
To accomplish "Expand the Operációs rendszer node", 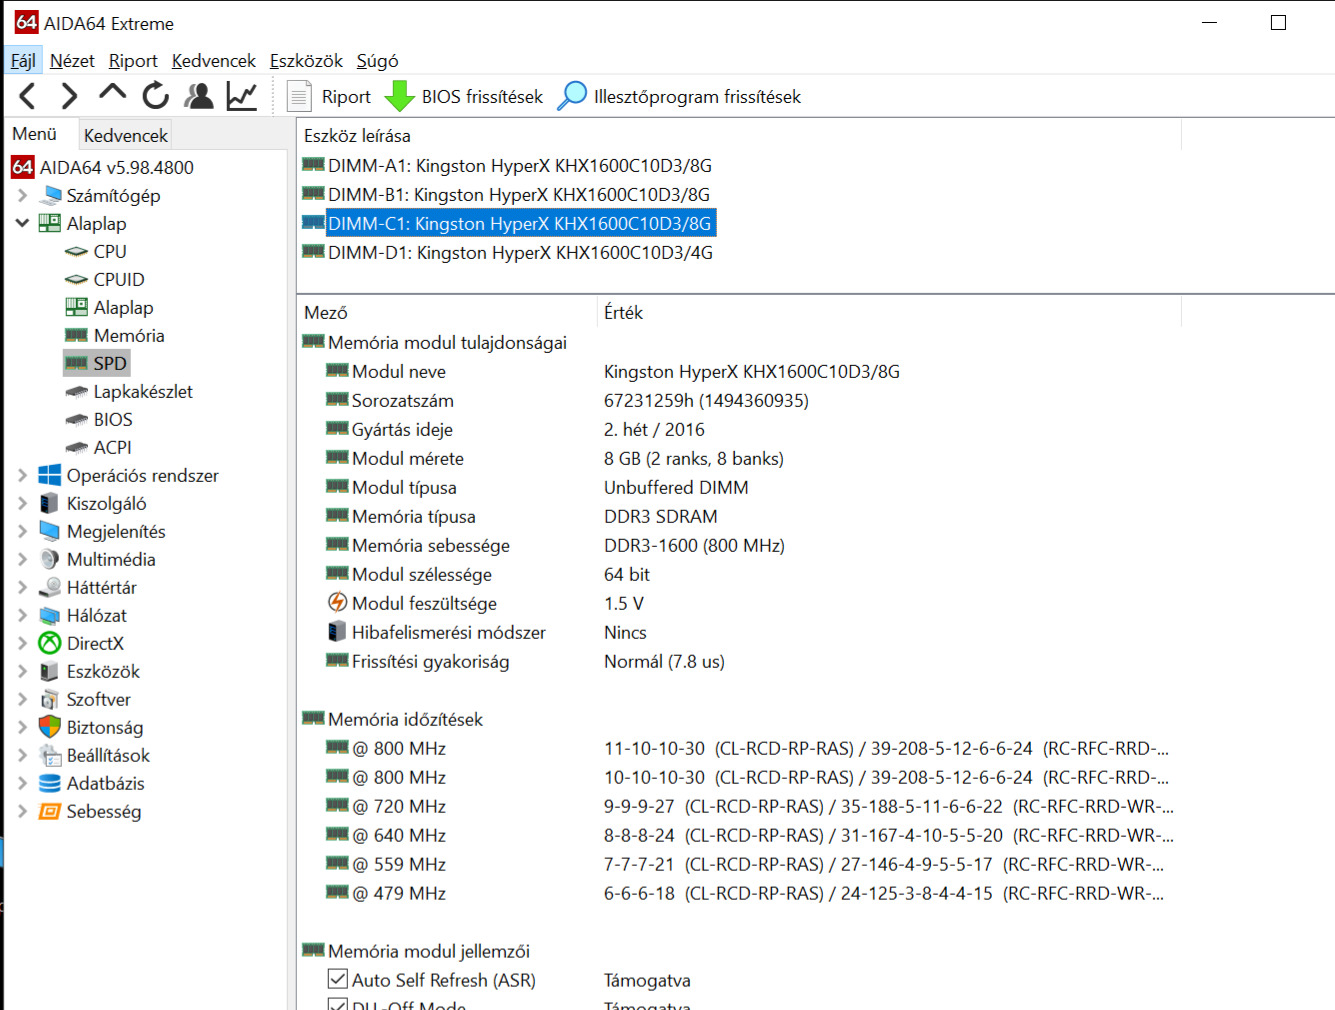I will coord(22,475).
